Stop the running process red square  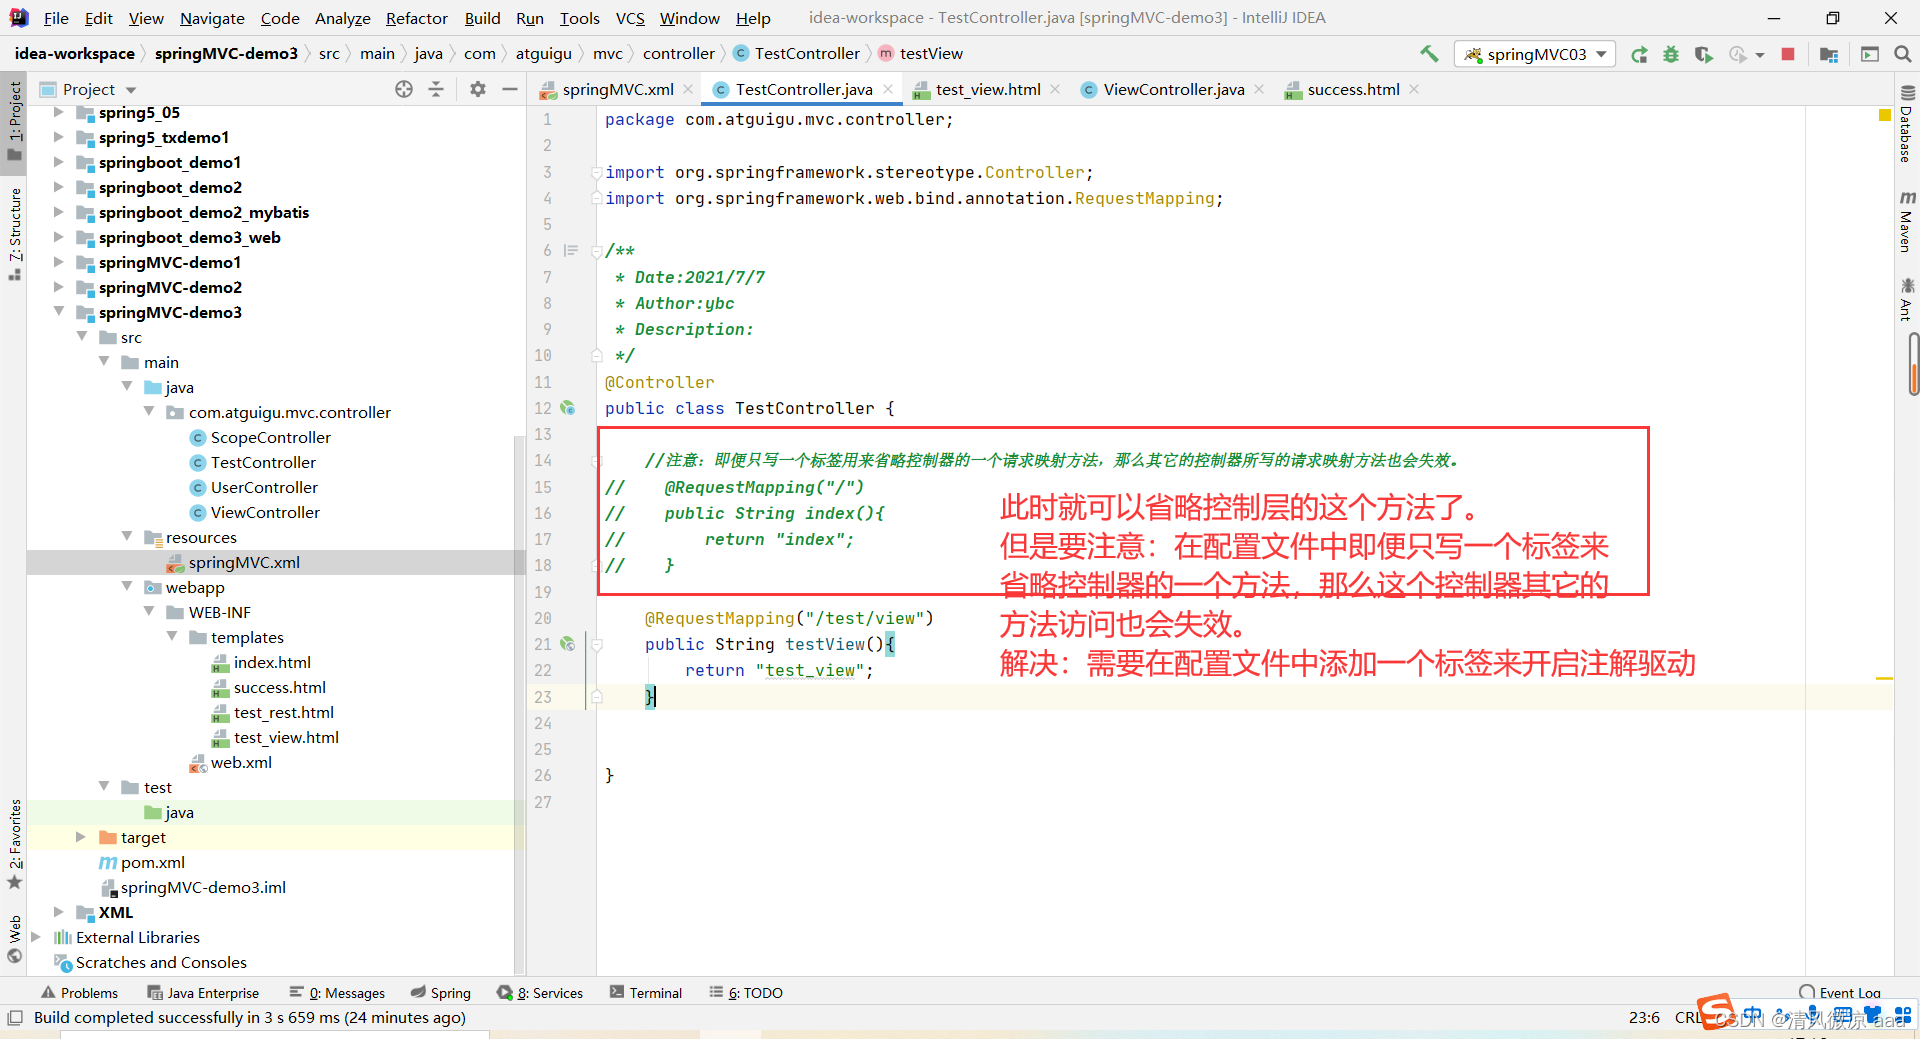pos(1788,54)
